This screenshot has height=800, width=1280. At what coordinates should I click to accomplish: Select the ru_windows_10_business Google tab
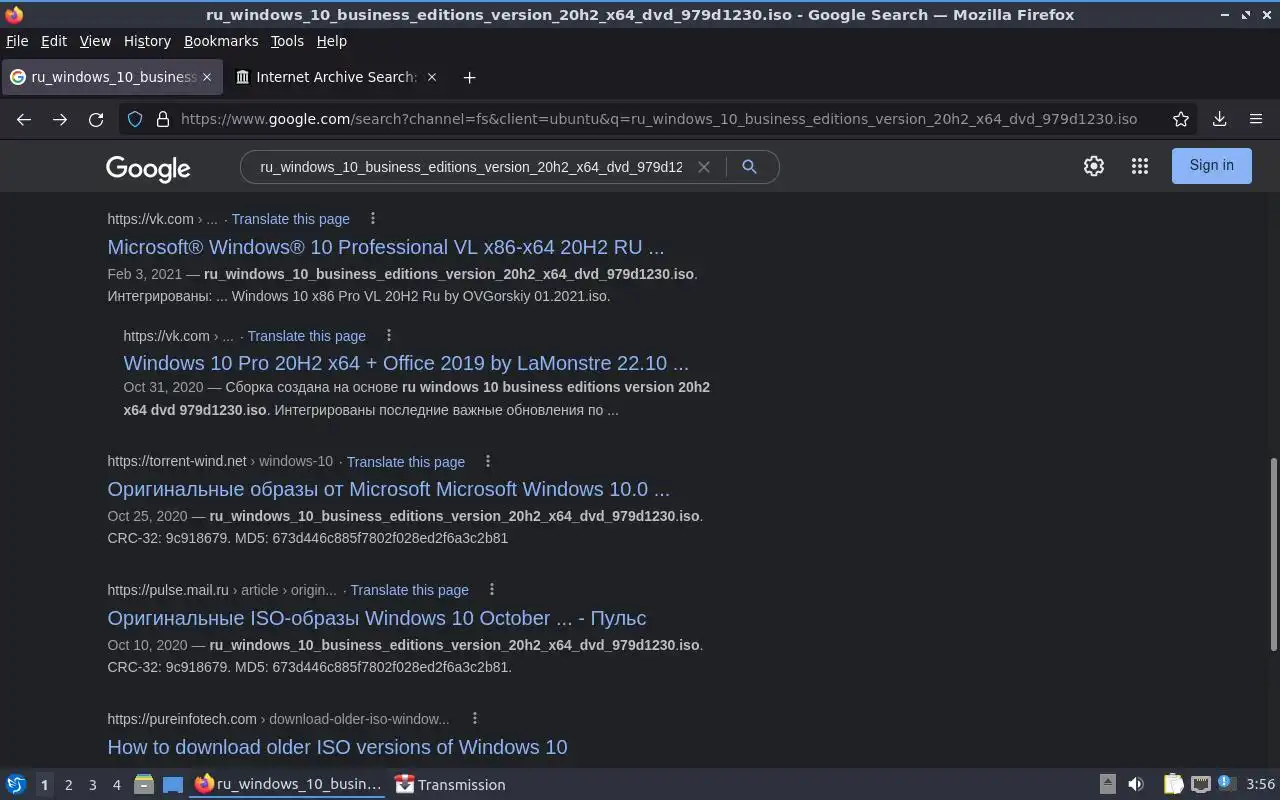pyautogui.click(x=111, y=77)
